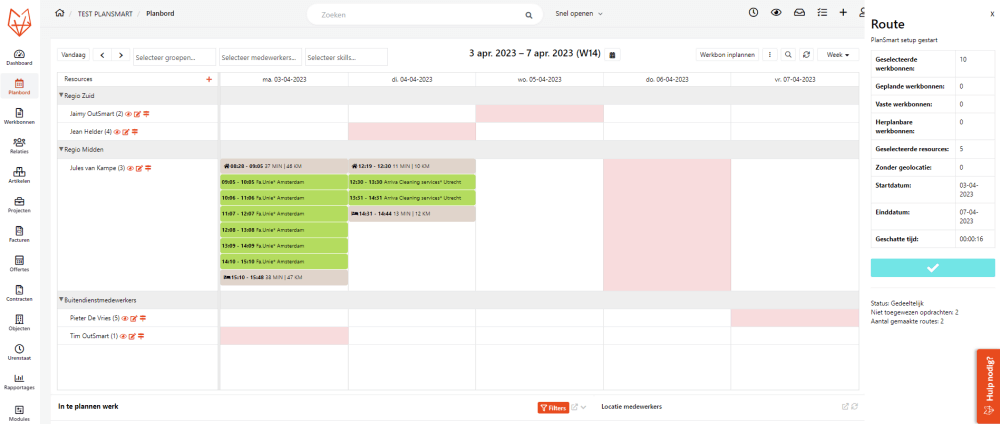Open Rapportages in the sidebar menu
The height and width of the screenshot is (424, 1000).
tap(19, 382)
